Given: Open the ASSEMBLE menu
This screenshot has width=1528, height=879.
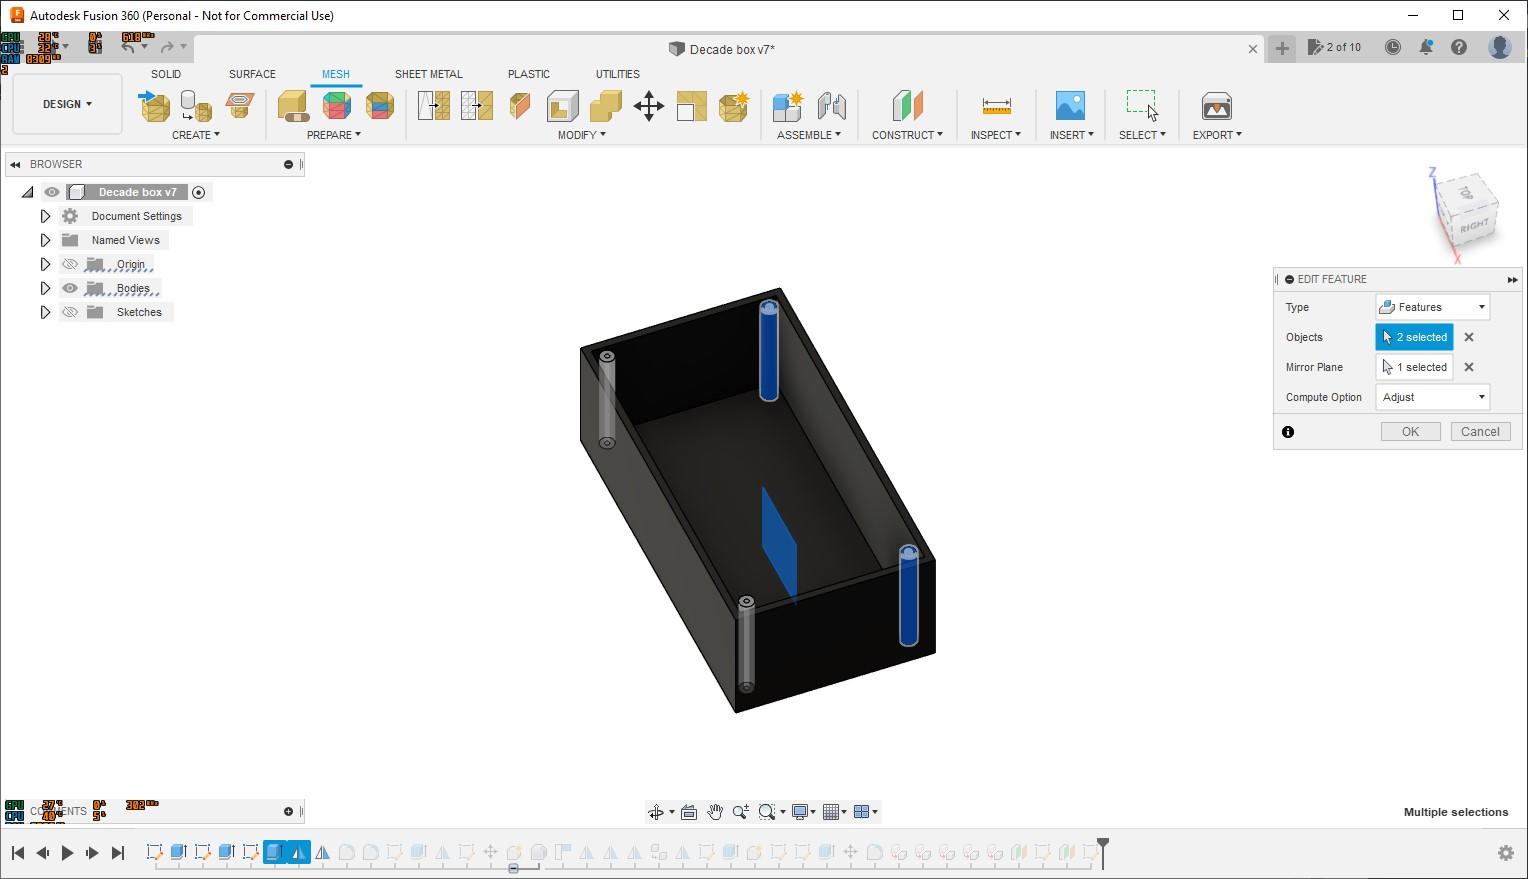Looking at the screenshot, I should 809,135.
